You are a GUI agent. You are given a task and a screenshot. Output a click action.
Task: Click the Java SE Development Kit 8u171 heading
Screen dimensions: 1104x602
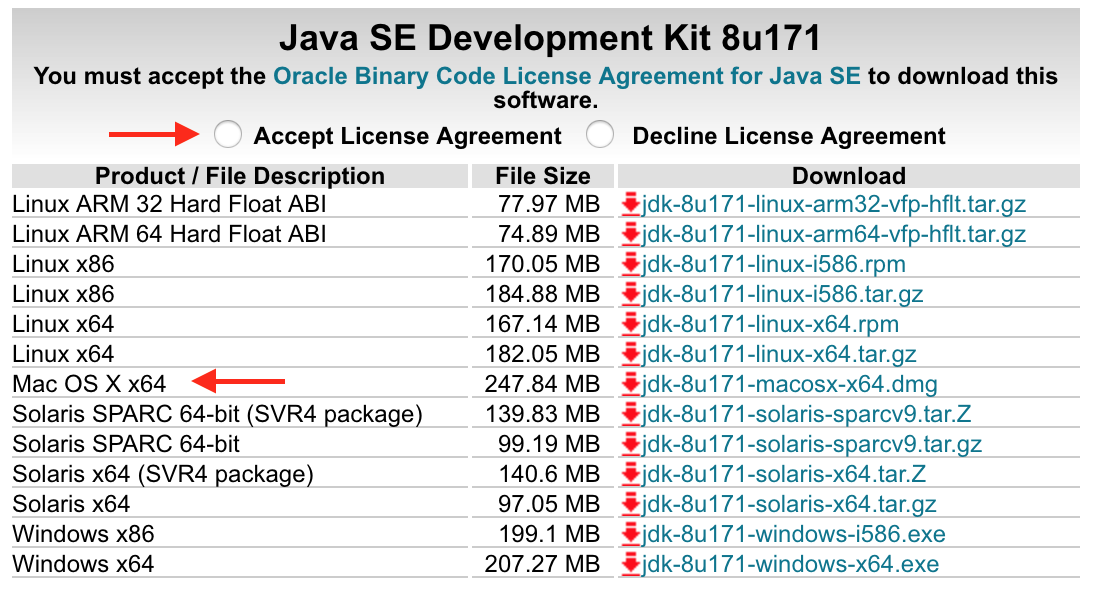pos(550,38)
